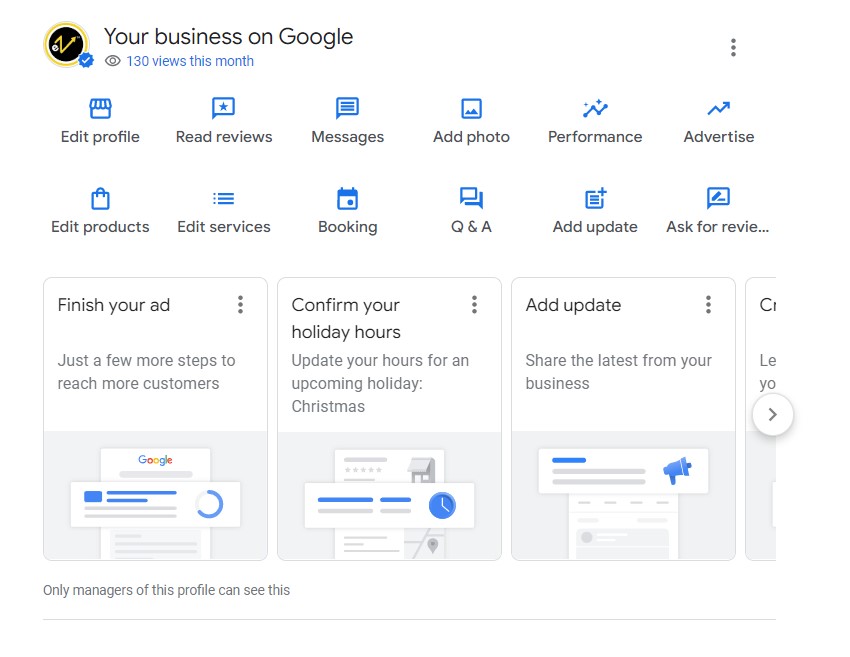Open the Booking calendar icon

coord(347,198)
